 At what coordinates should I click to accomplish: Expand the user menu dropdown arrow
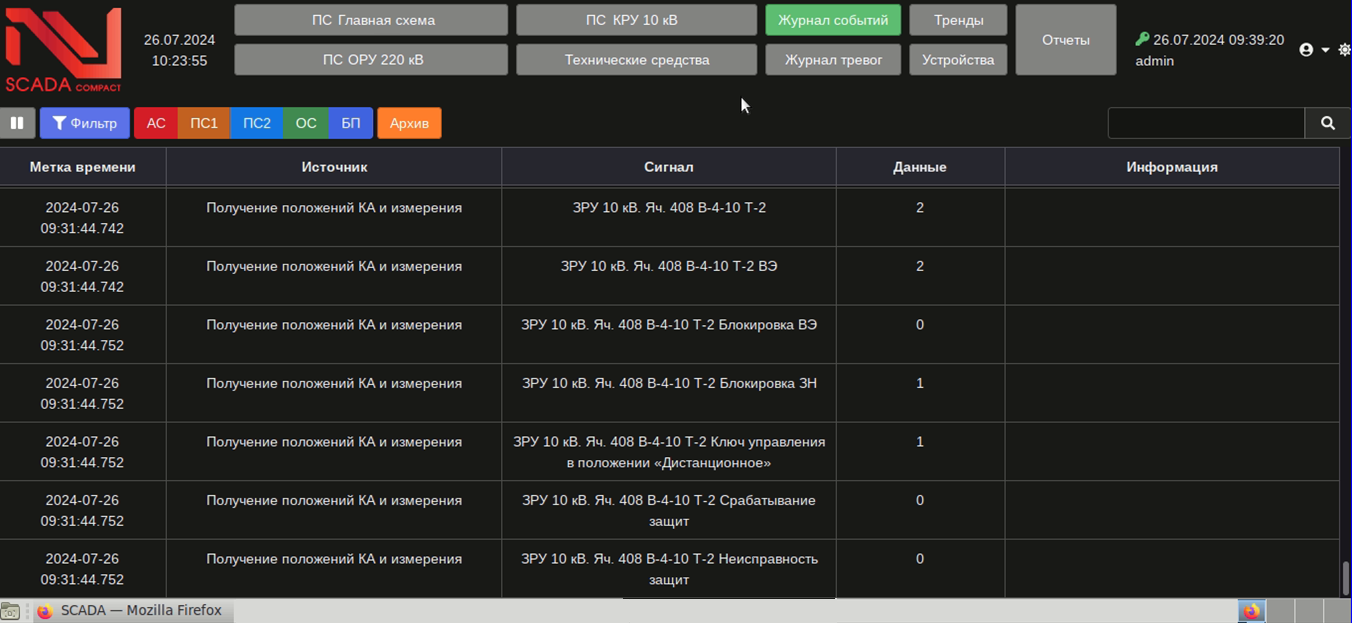click(1325, 50)
